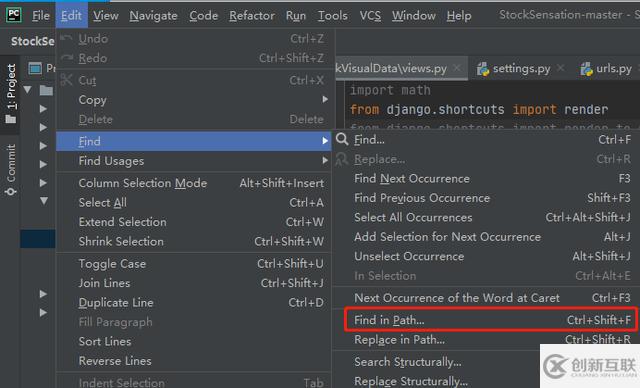Viewport: 640px width, 388px height.
Task: Choose Reverse Lines
Action: [193, 361]
